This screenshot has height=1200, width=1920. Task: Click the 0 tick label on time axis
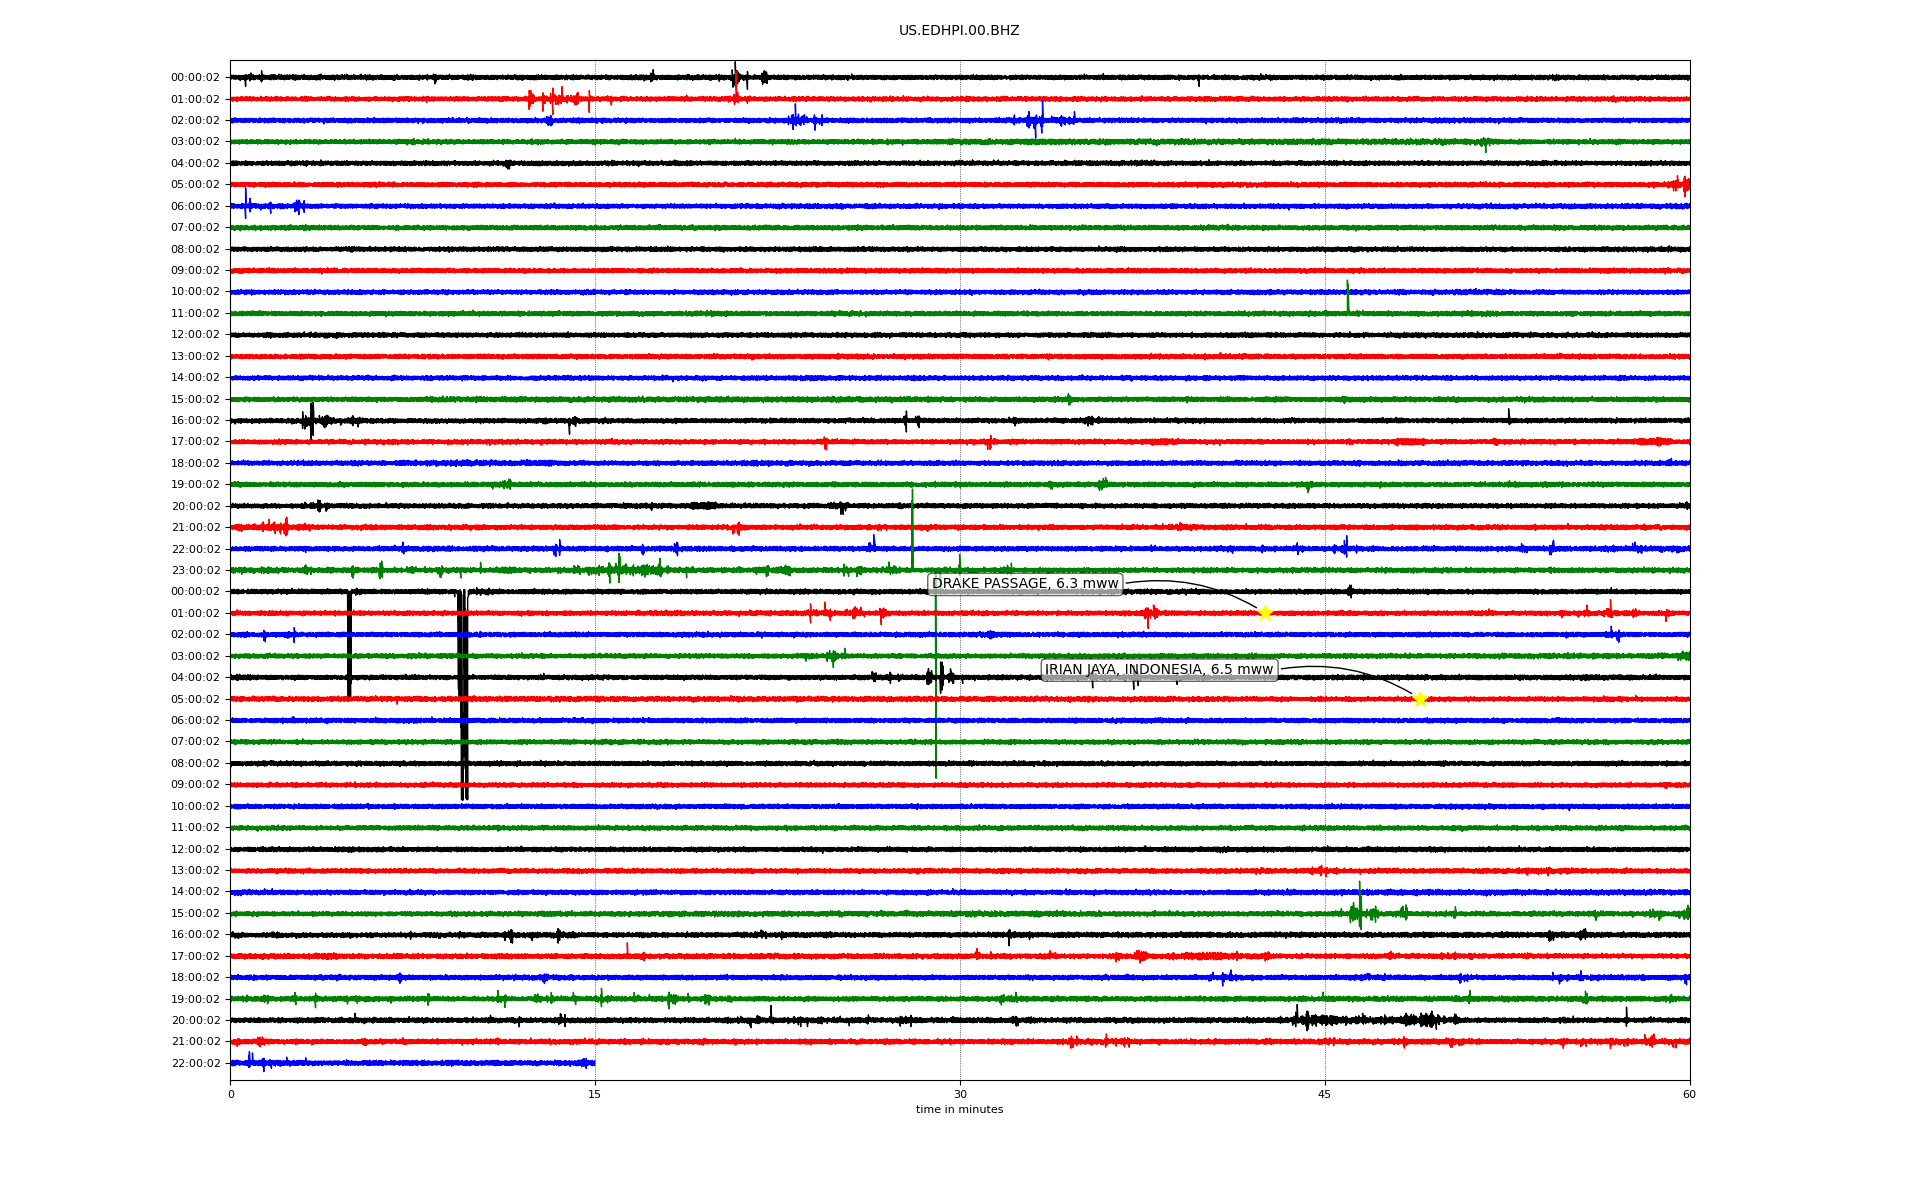[231, 1094]
